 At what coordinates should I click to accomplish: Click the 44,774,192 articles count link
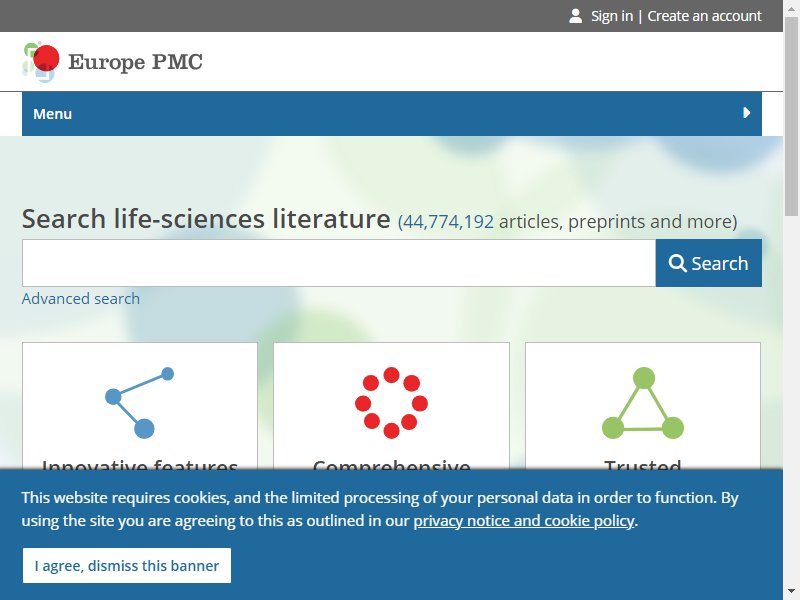pos(448,221)
